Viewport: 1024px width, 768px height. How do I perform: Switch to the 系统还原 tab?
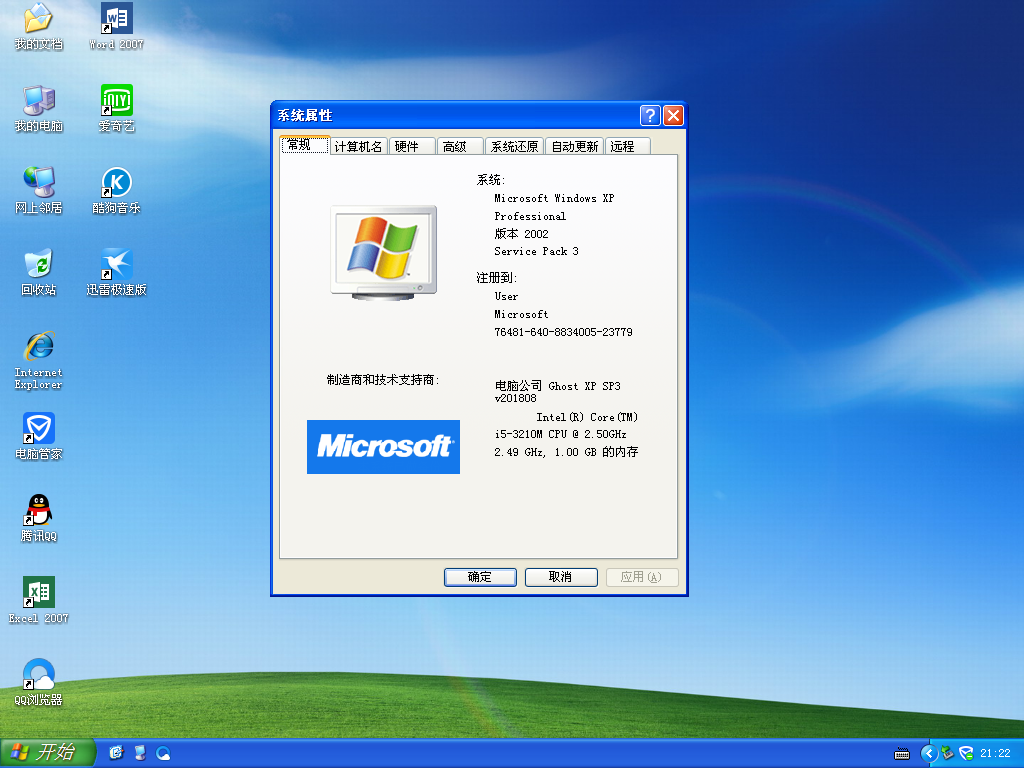[x=514, y=146]
